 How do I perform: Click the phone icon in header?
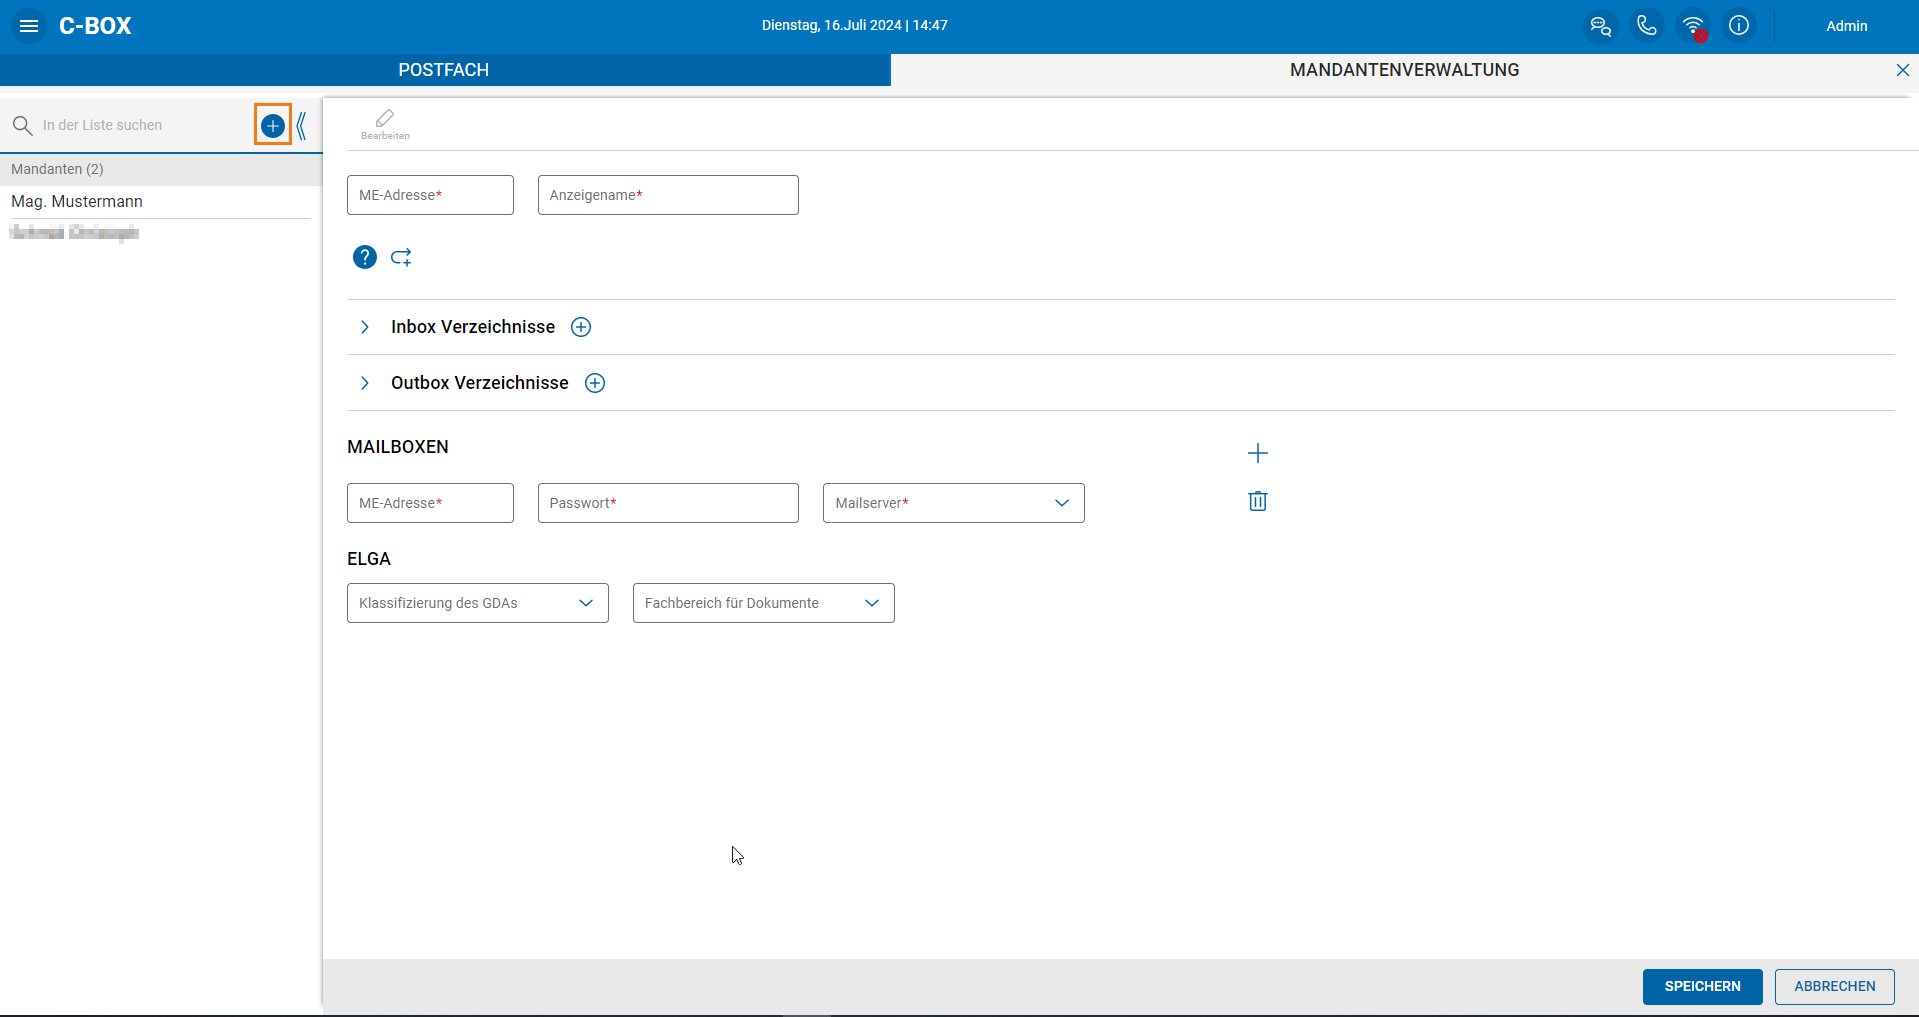[1646, 26]
